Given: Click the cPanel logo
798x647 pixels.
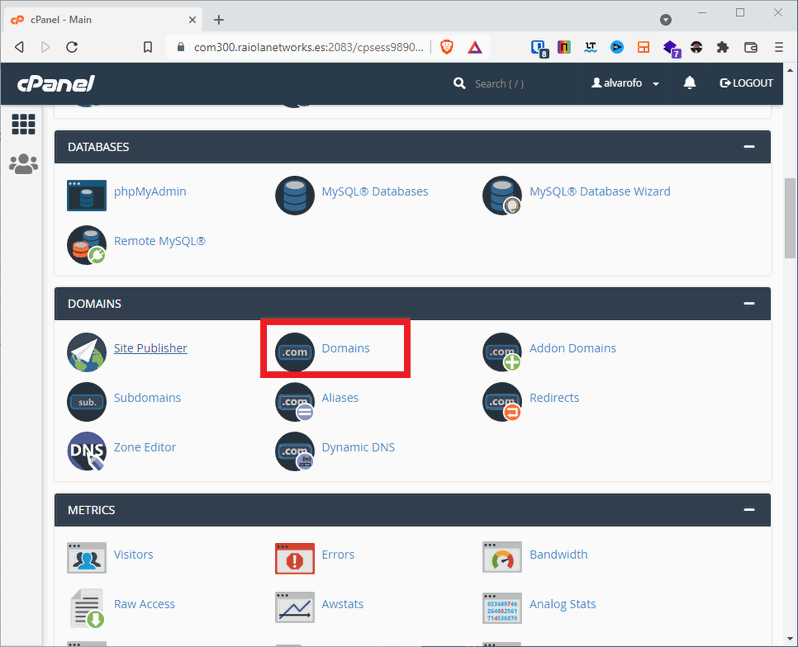Looking at the screenshot, I should (56, 83).
